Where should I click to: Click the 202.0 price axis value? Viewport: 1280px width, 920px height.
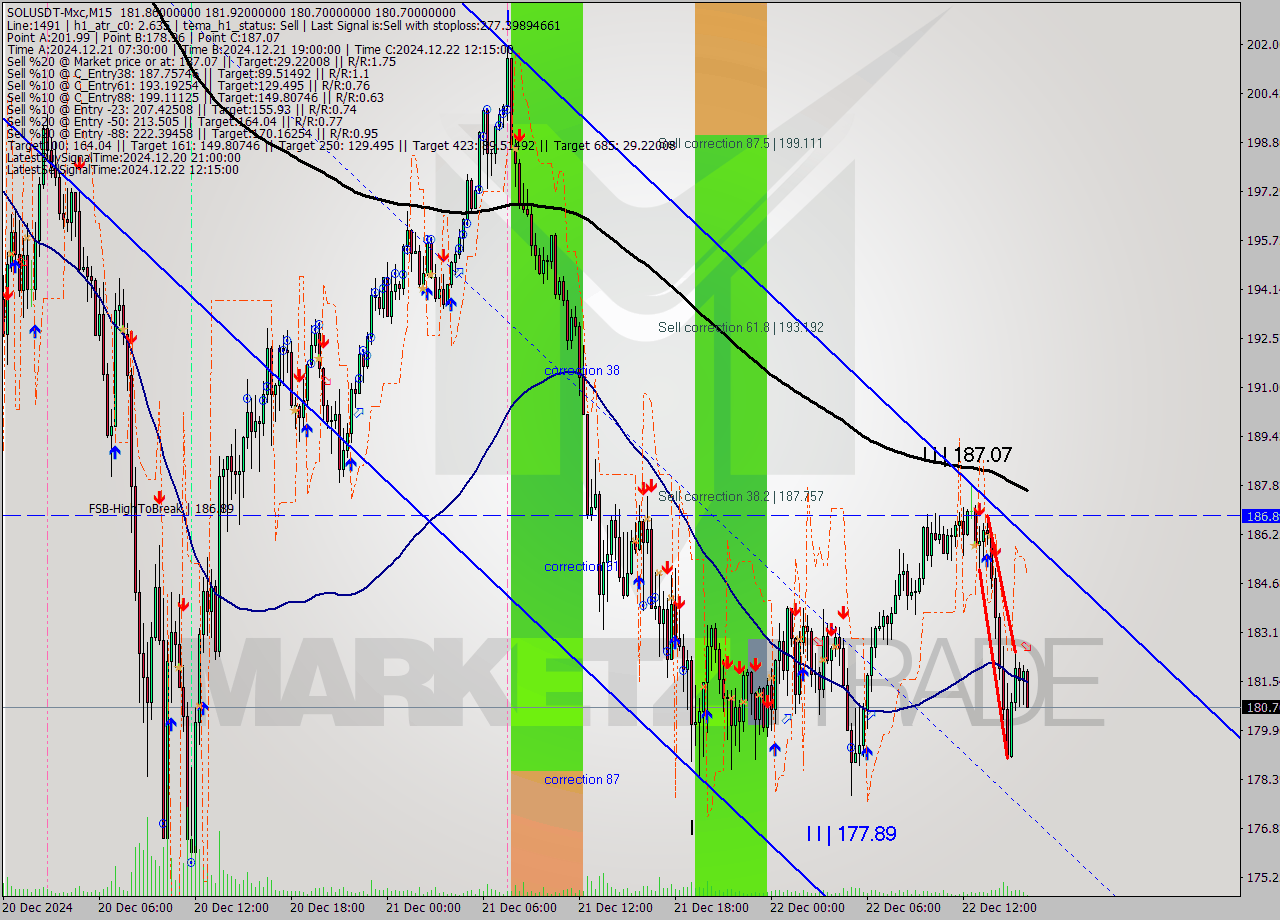tap(1263, 44)
